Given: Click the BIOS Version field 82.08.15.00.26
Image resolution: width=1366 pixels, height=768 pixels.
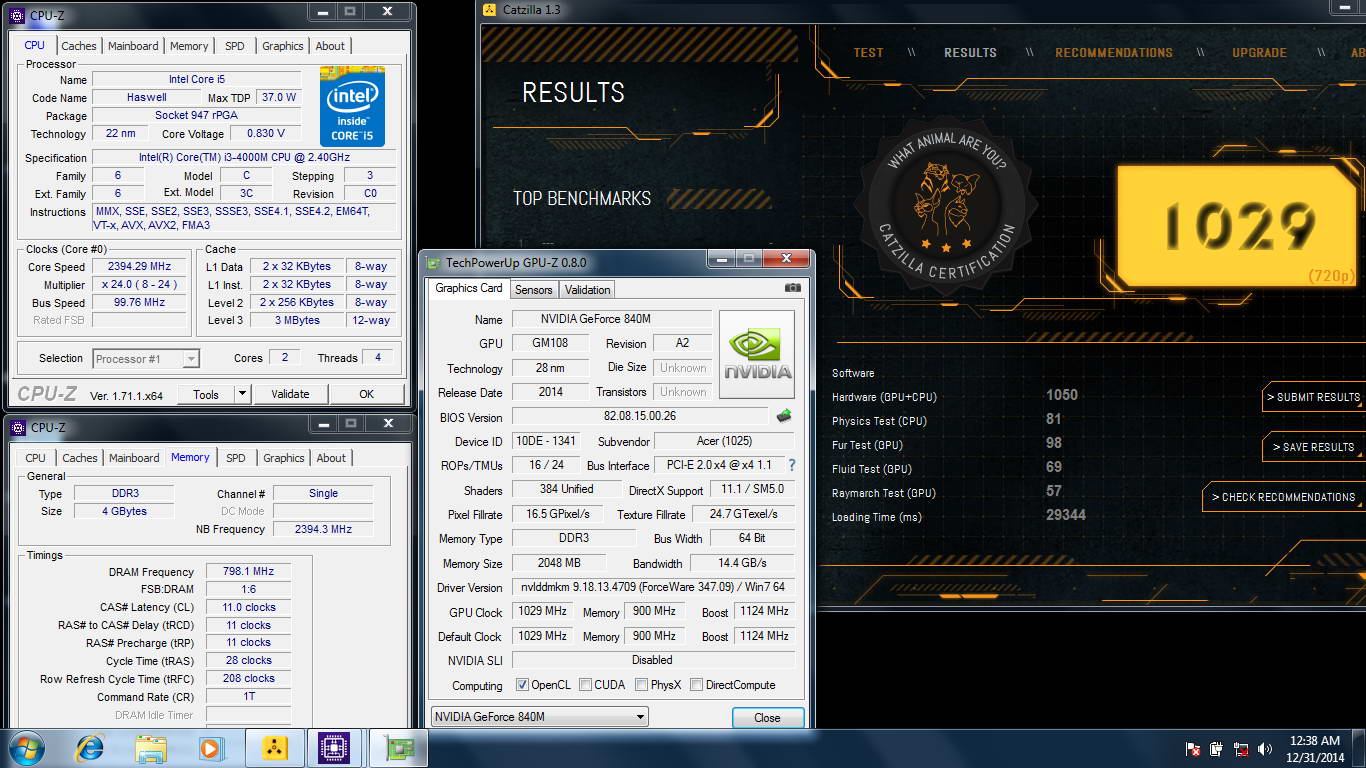Looking at the screenshot, I should (x=641, y=416).
